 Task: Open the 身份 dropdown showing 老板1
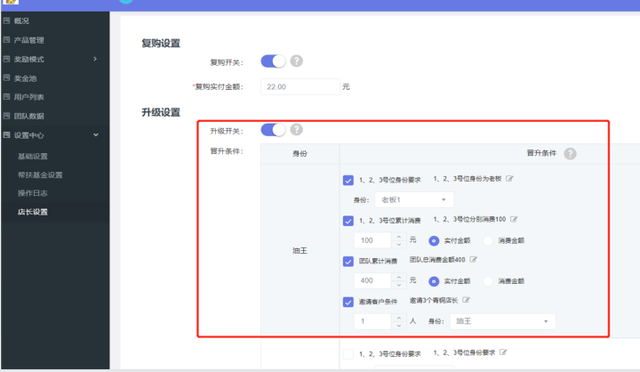pos(414,200)
